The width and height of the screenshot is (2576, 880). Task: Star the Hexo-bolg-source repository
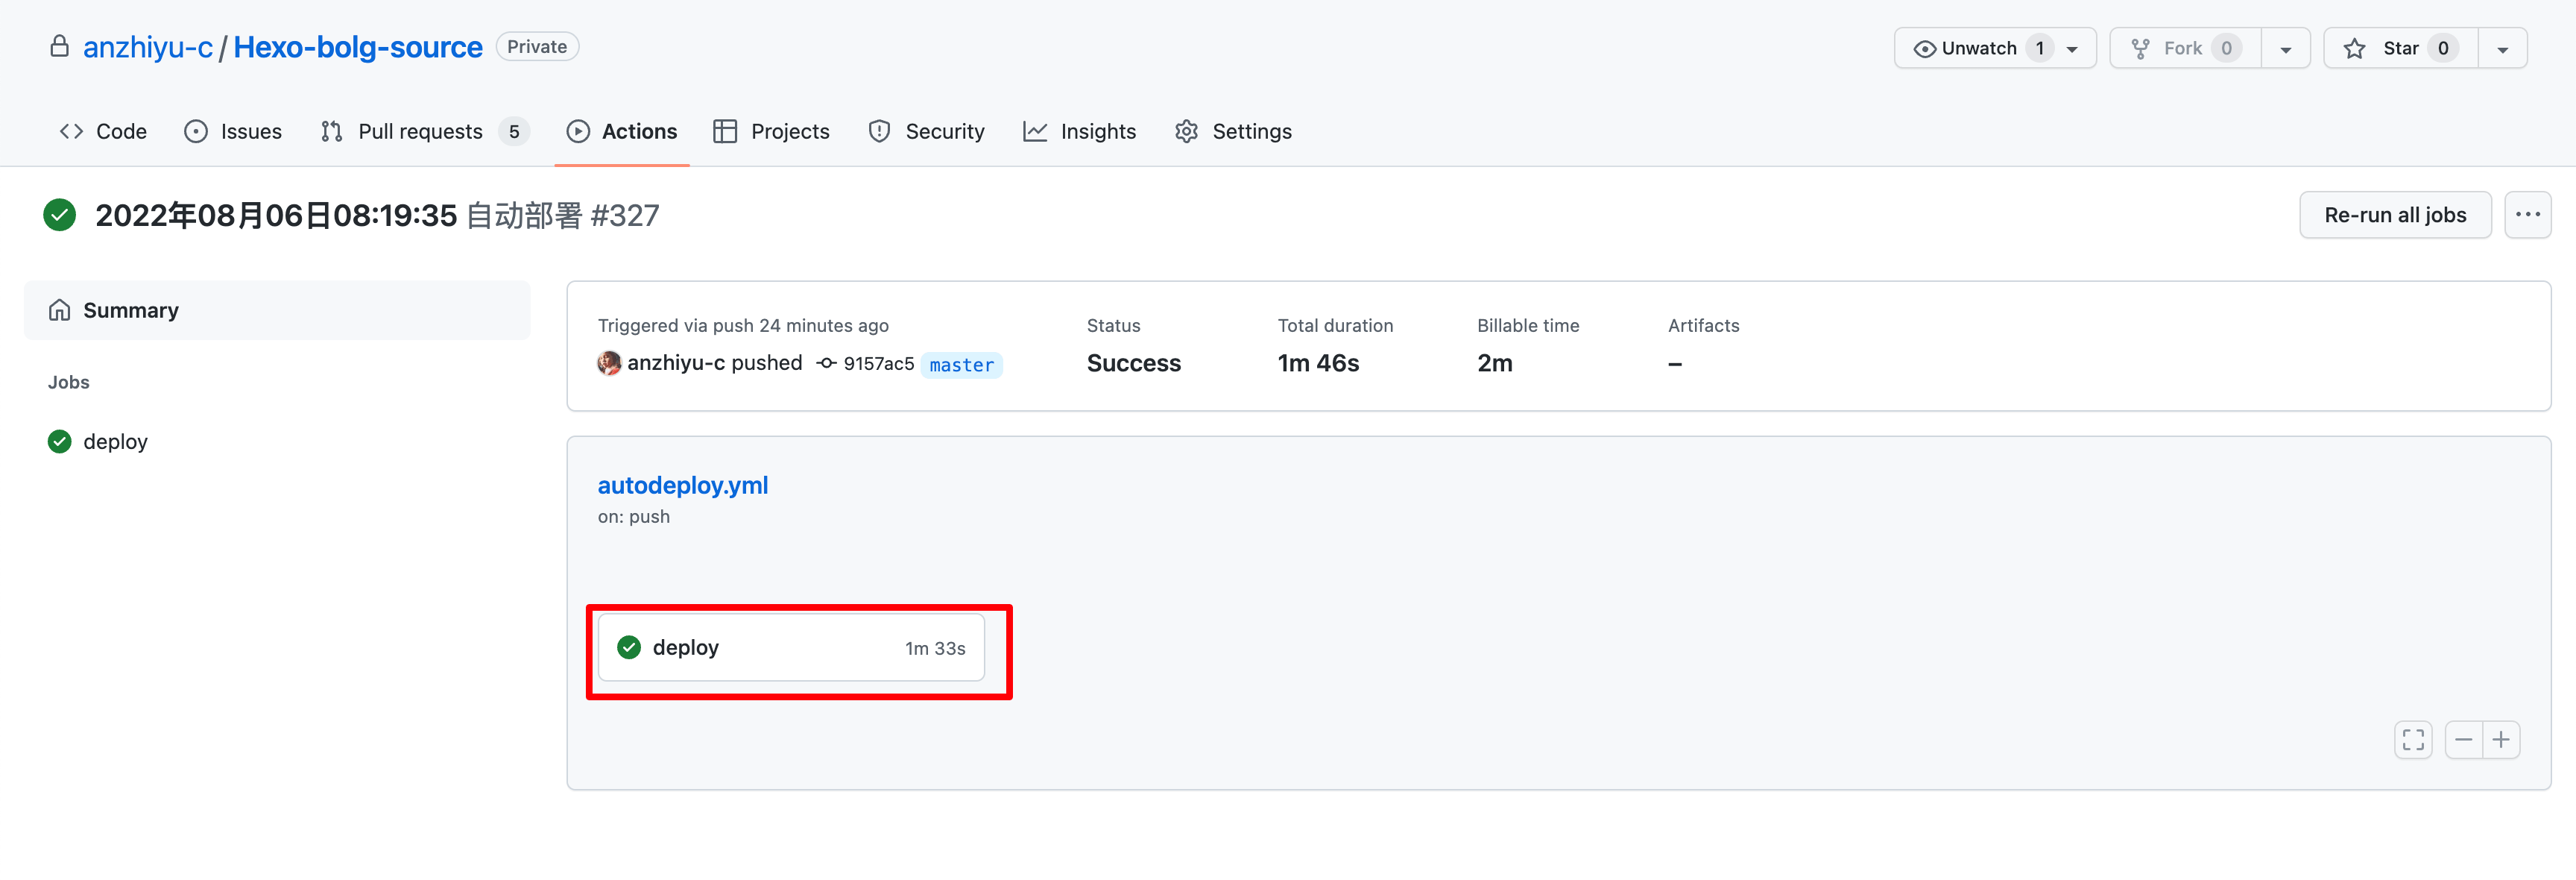pos(2399,48)
